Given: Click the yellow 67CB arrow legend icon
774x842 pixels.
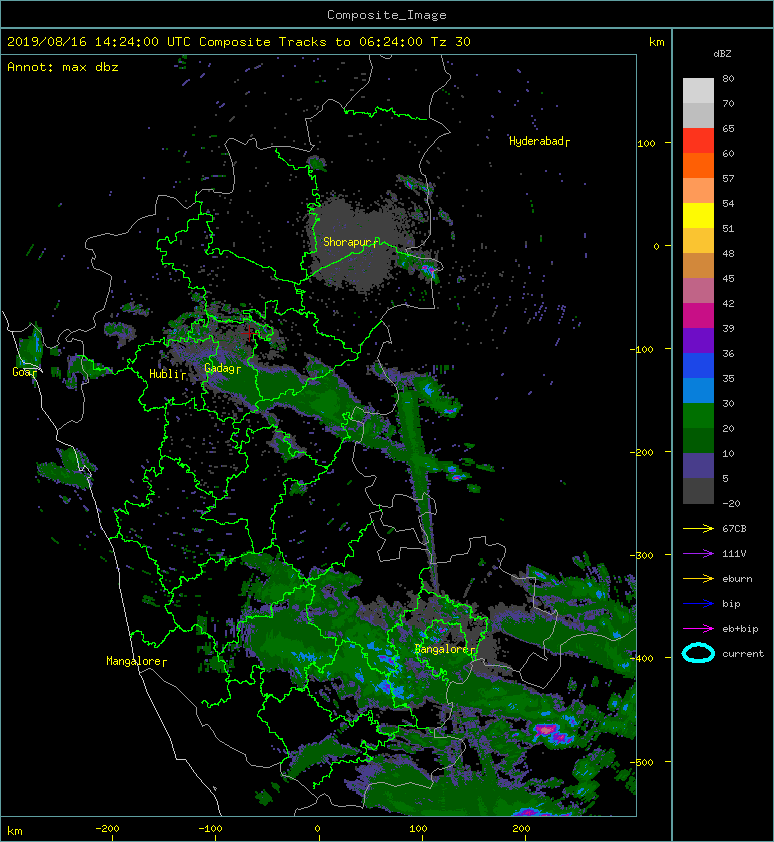Looking at the screenshot, I should 698,528.
